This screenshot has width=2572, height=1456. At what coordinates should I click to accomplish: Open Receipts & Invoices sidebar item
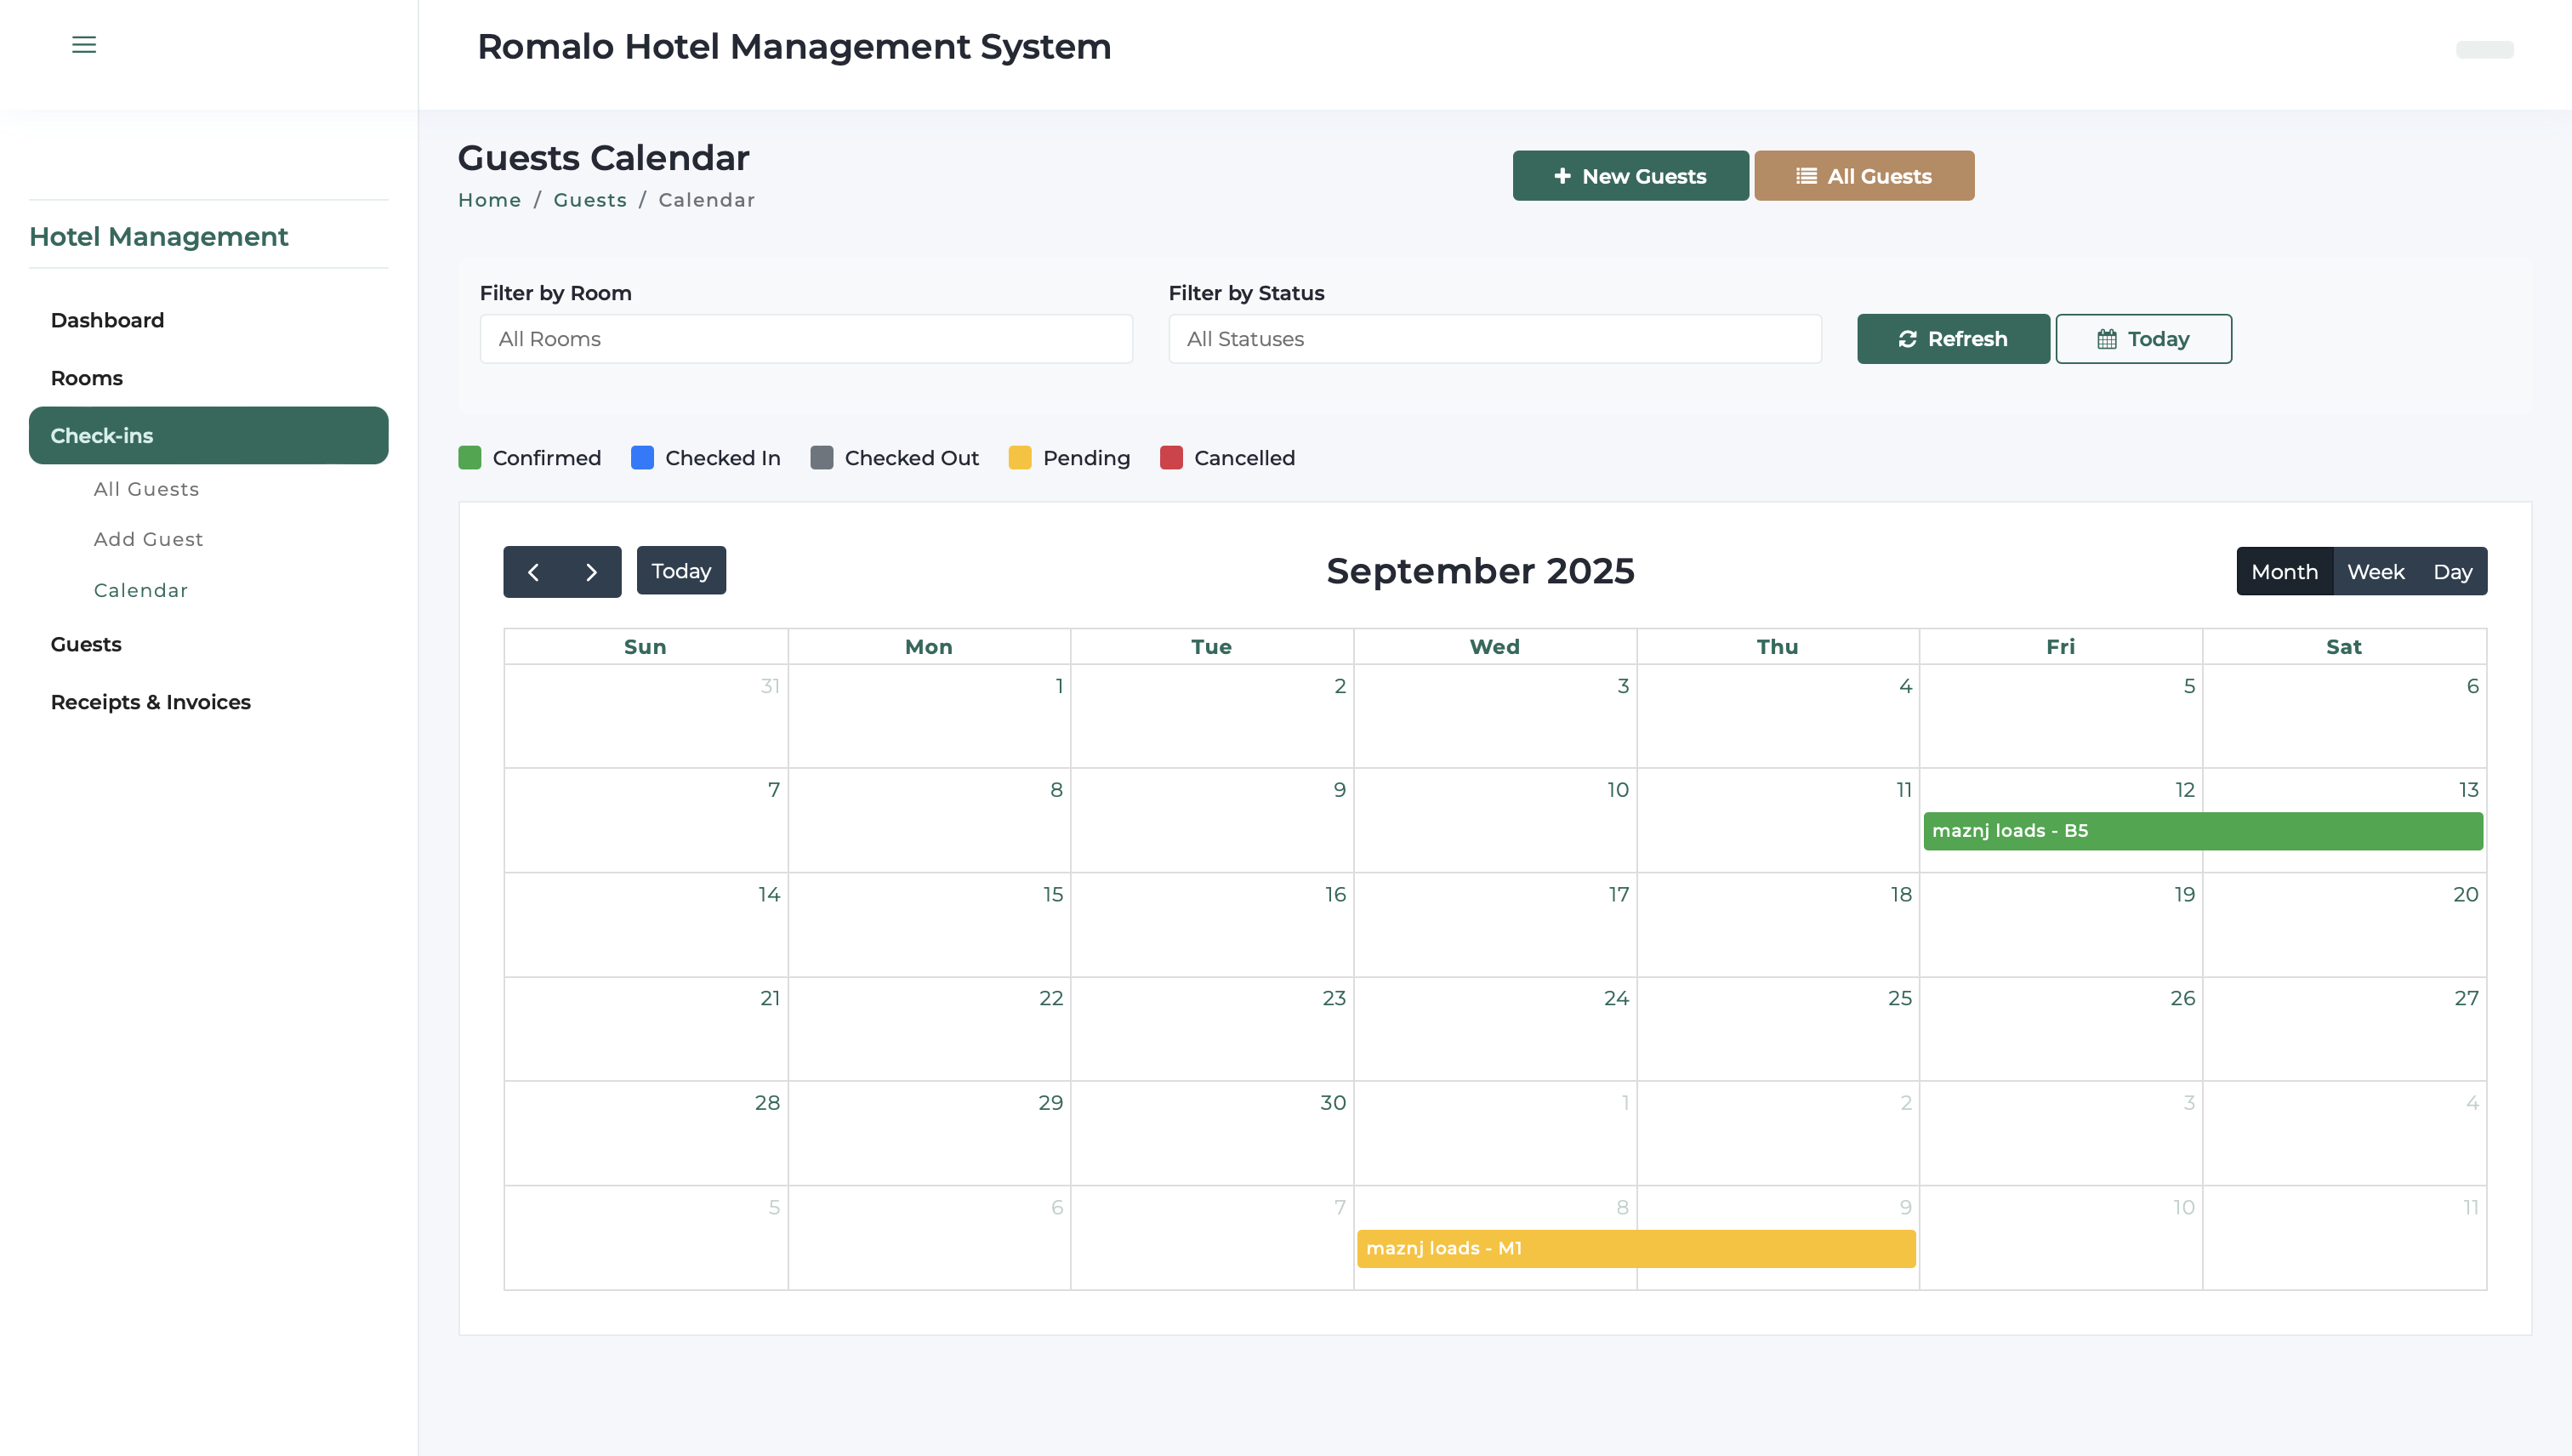[x=150, y=702]
